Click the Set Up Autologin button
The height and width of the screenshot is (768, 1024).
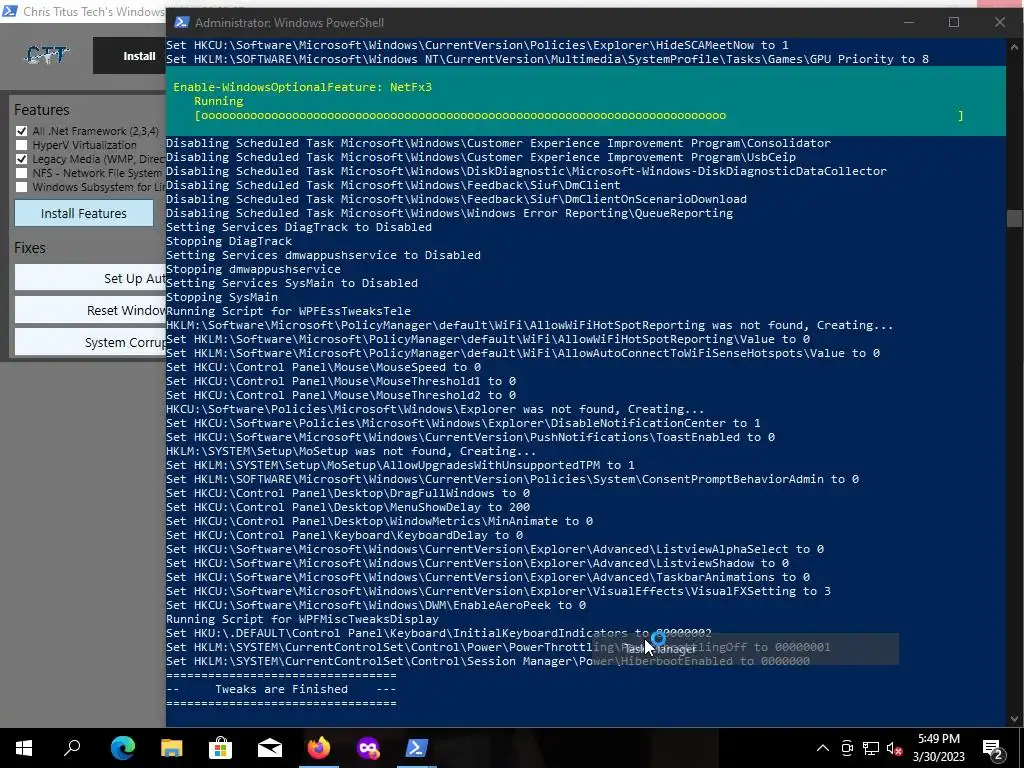click(x=90, y=278)
